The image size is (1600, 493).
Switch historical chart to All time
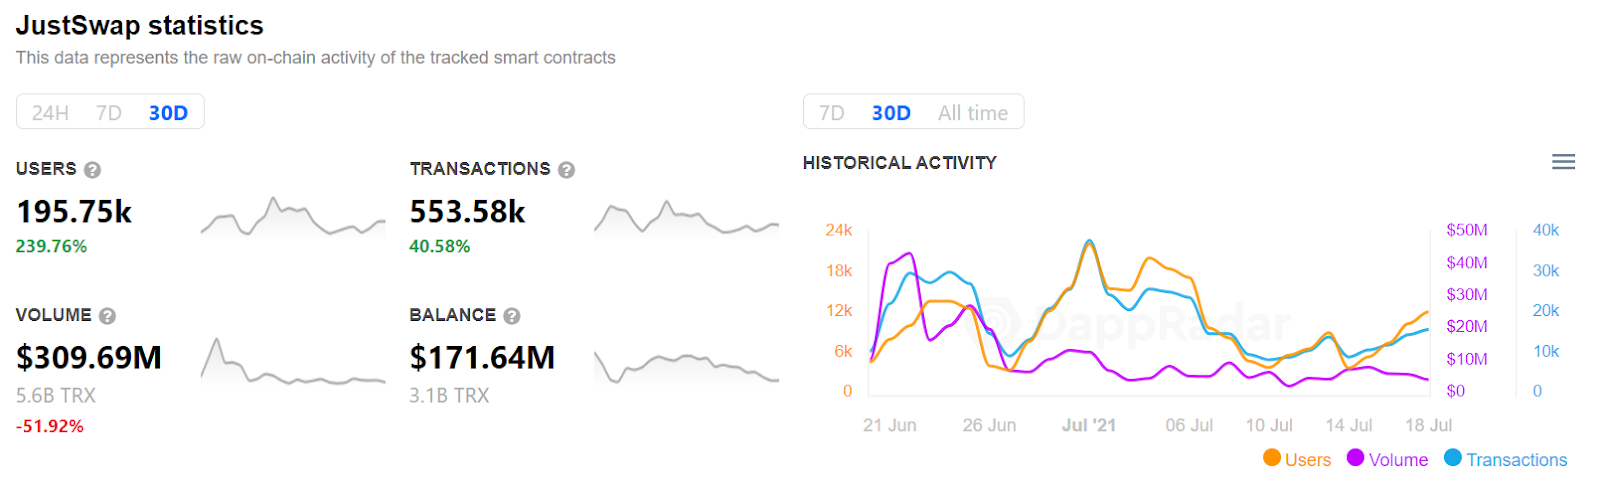972,113
